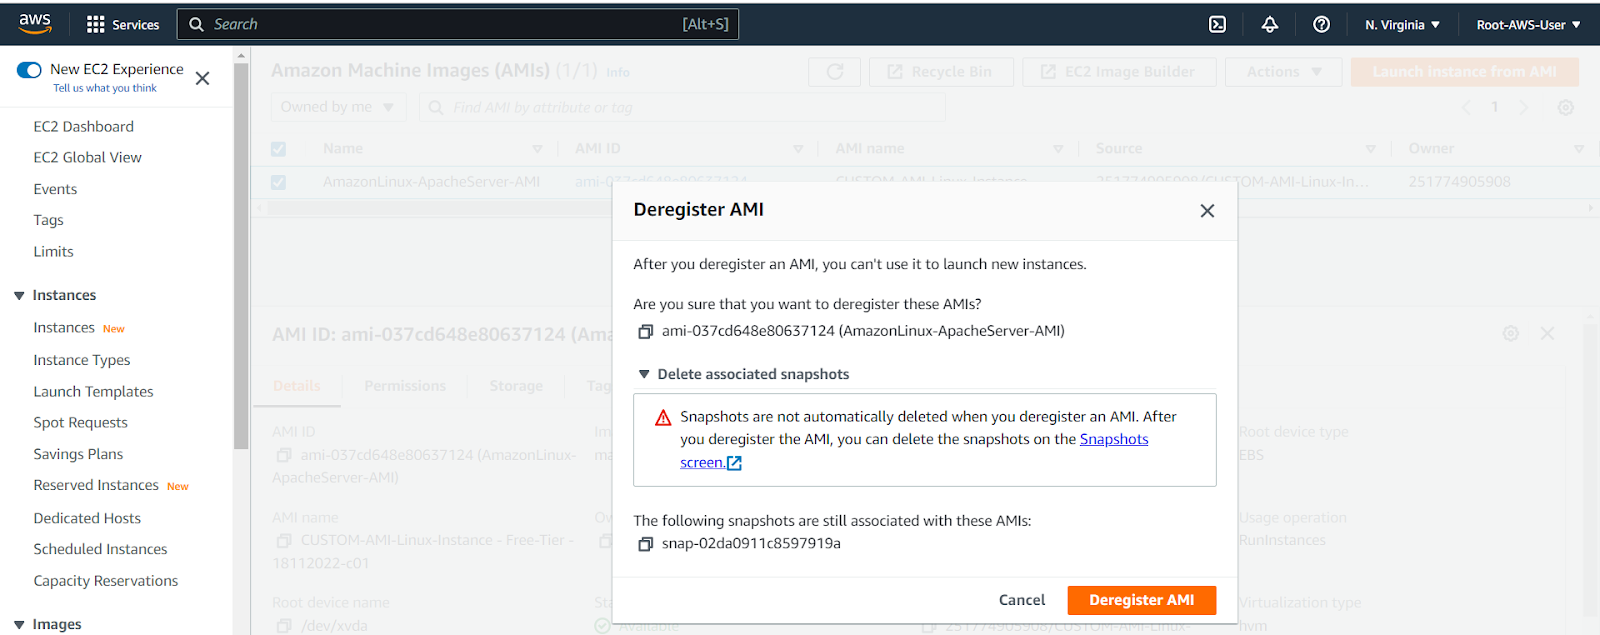Open the notifications bell
This screenshot has width=1600, height=635.
click(x=1269, y=25)
